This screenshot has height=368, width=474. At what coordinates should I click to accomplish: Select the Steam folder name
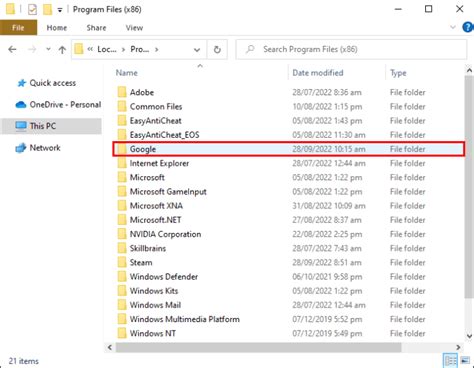coord(141,263)
